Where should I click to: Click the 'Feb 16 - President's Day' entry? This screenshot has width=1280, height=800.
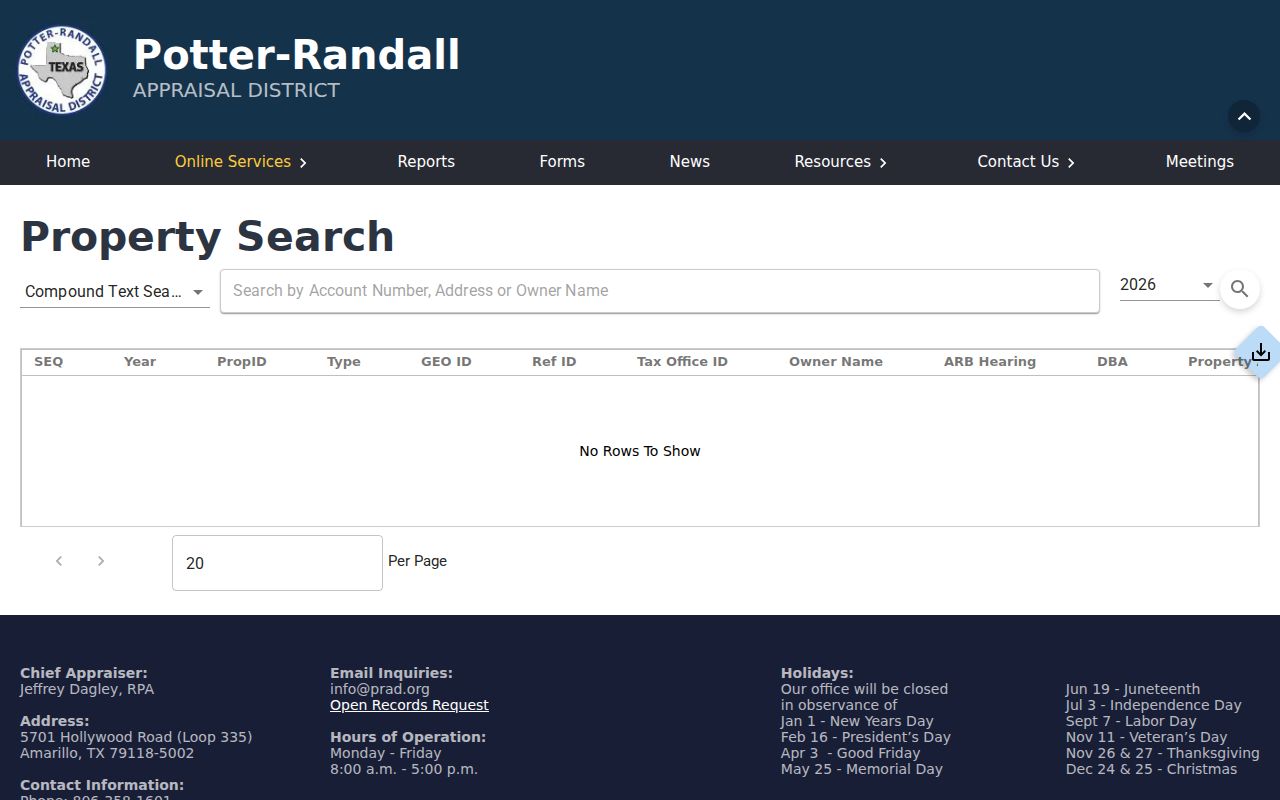[866, 737]
